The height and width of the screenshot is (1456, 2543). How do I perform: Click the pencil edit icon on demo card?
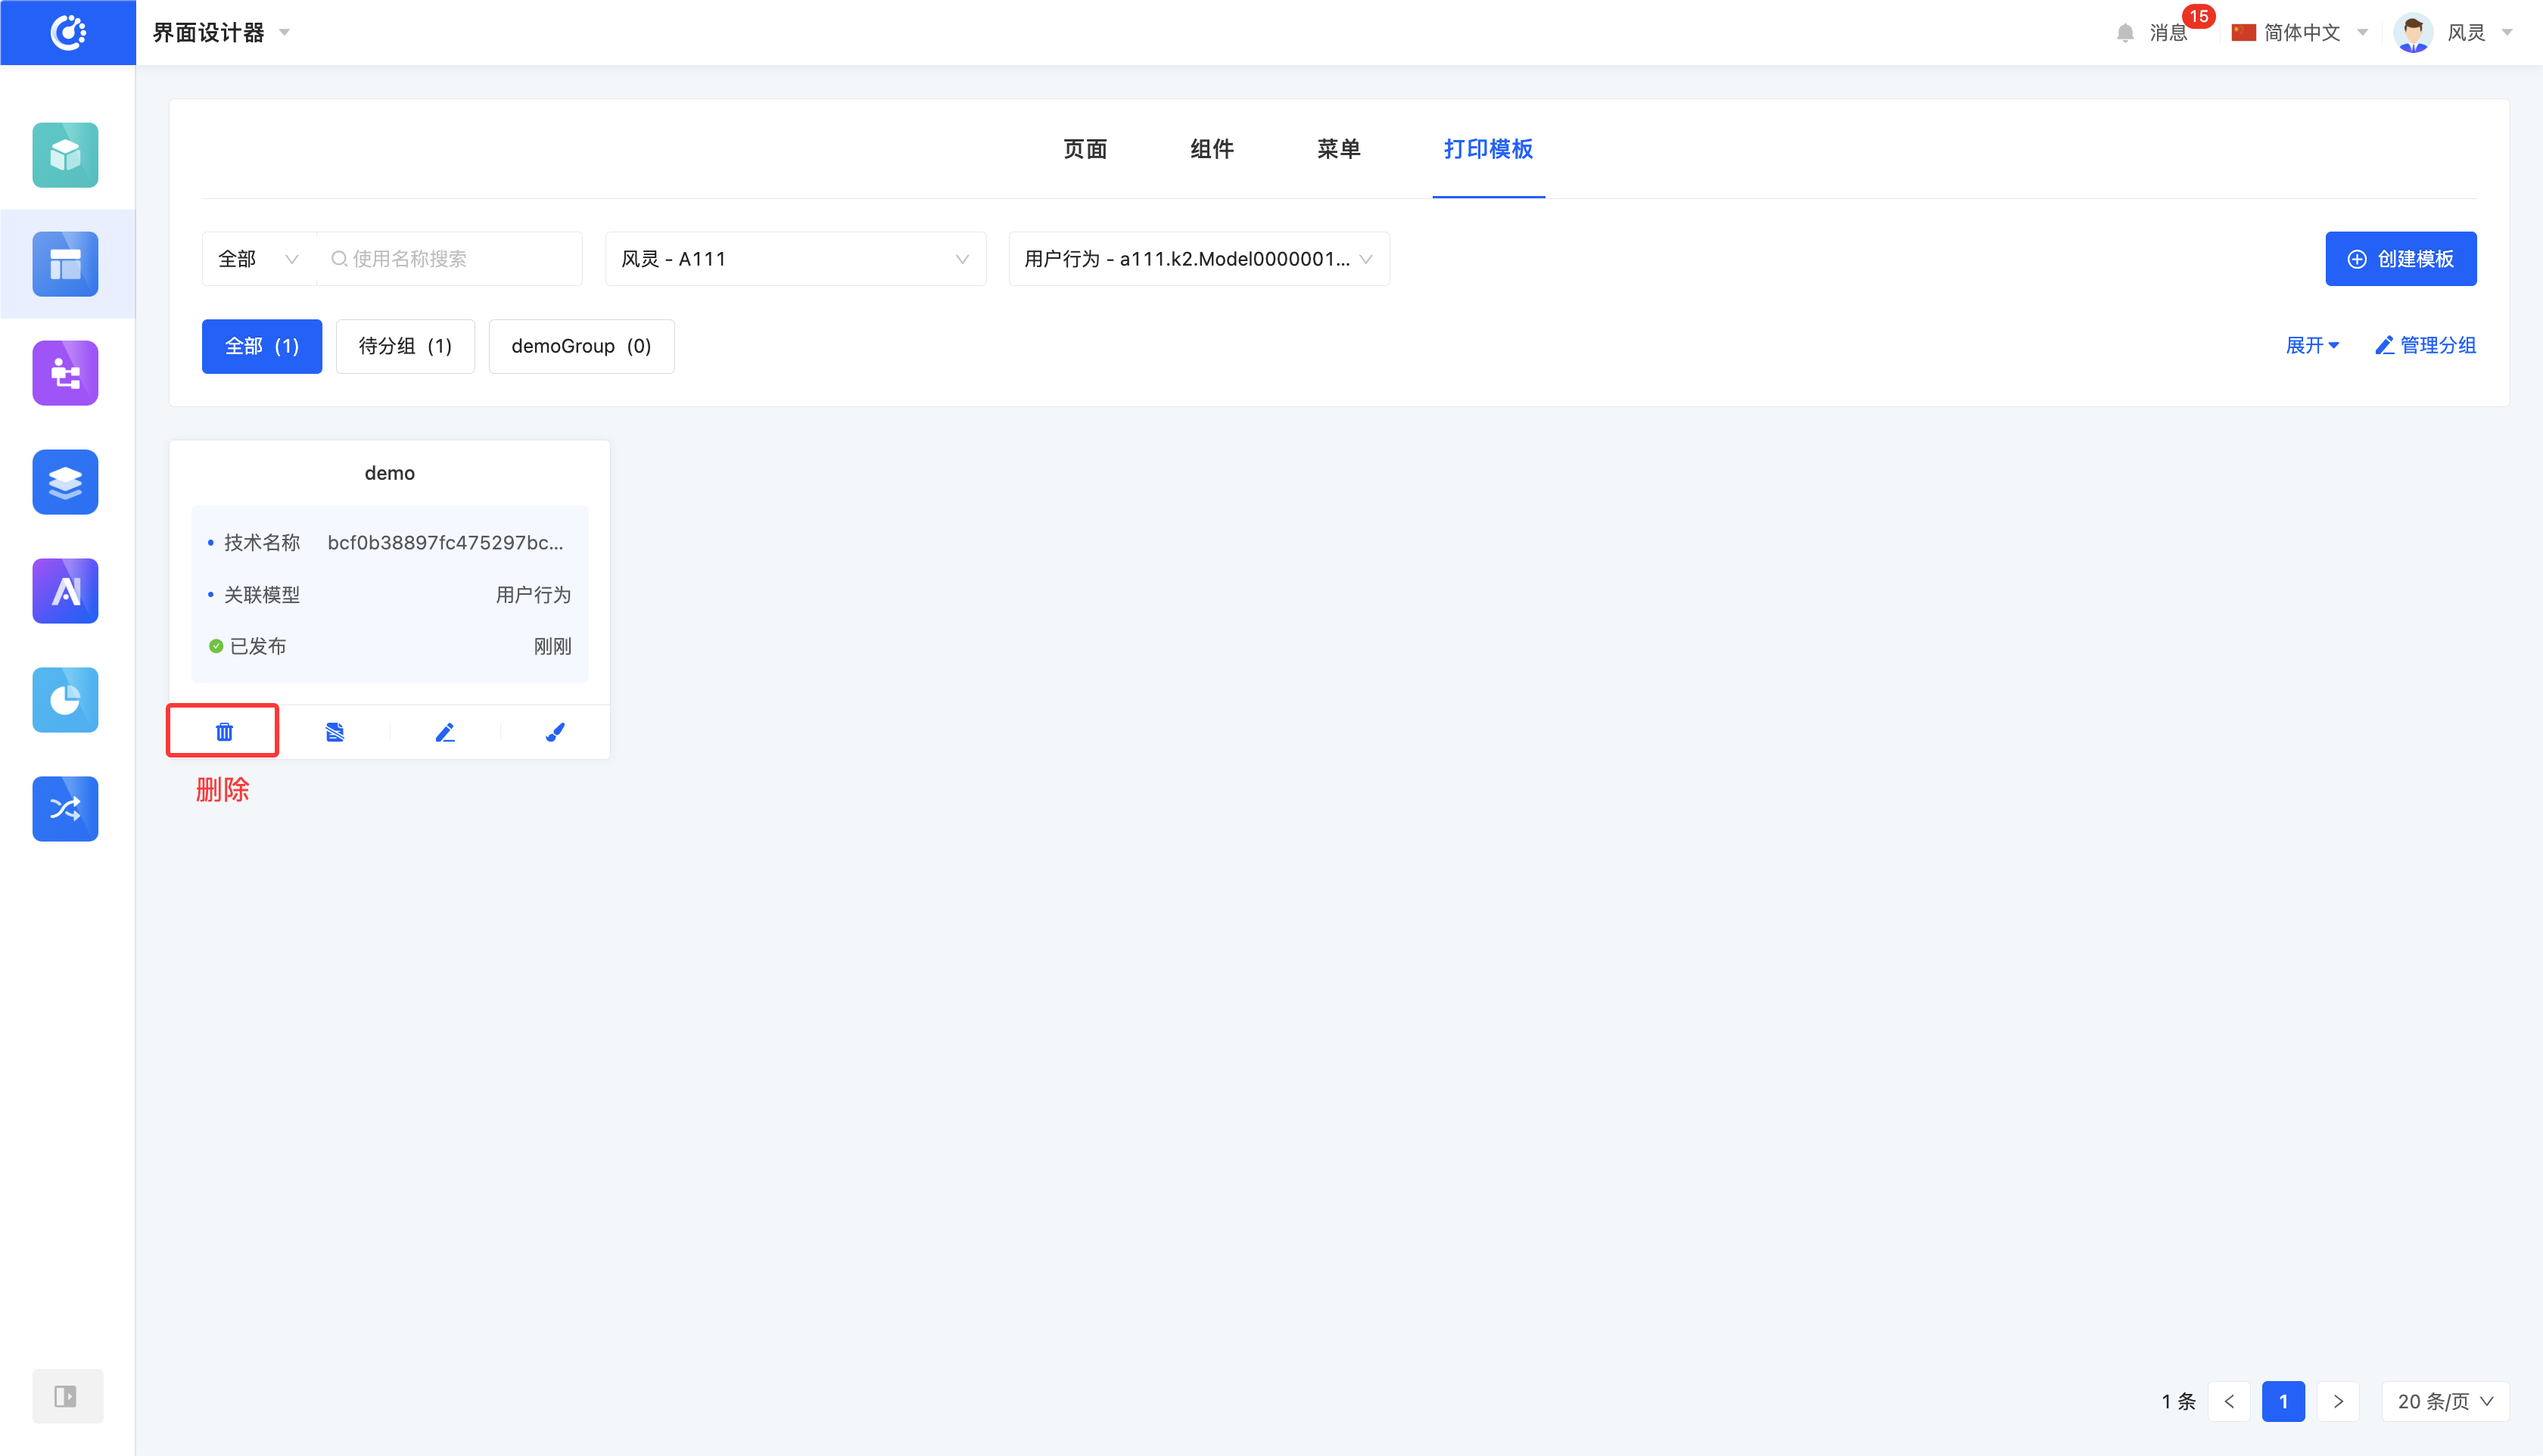coord(445,732)
